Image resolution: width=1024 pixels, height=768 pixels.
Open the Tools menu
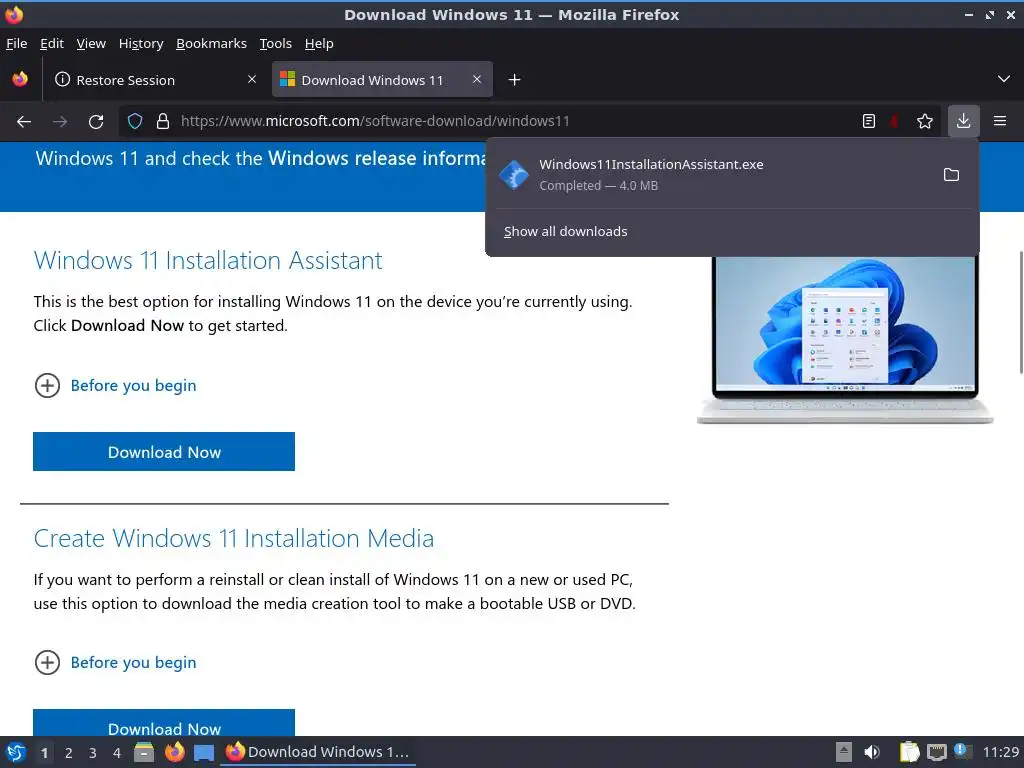[x=276, y=44]
